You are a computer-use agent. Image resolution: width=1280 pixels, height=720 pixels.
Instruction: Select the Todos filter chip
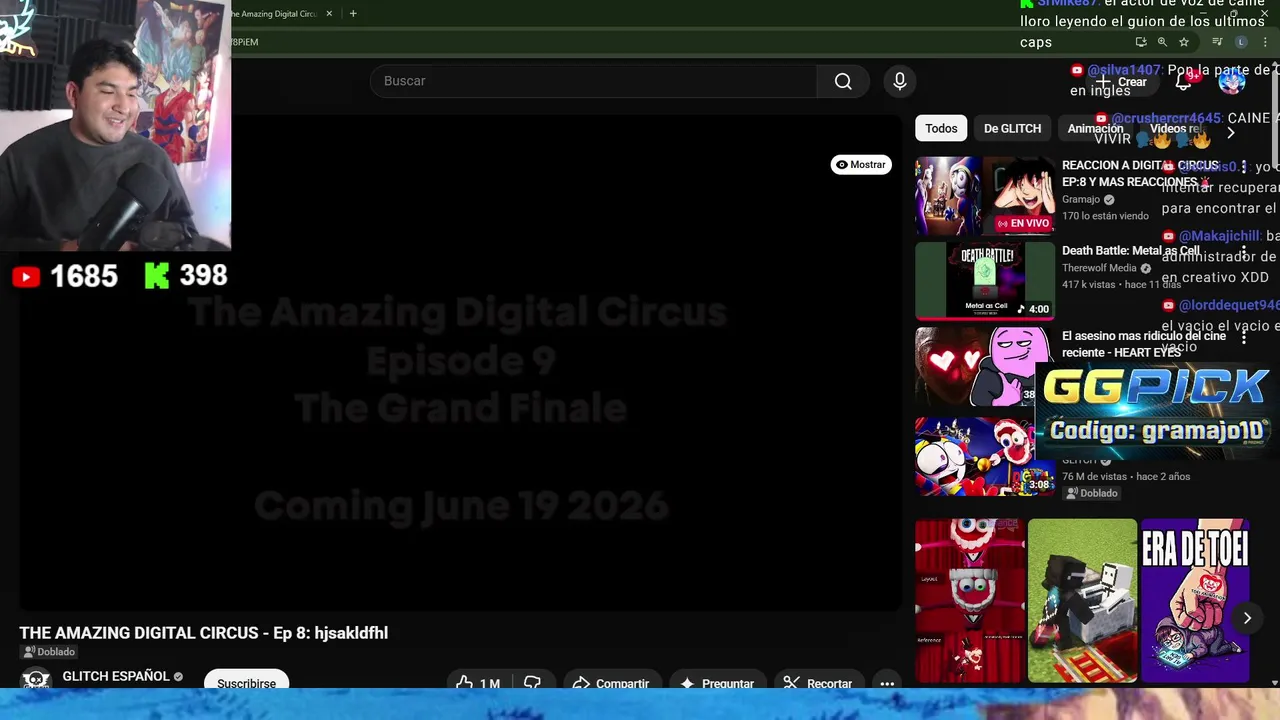point(941,128)
